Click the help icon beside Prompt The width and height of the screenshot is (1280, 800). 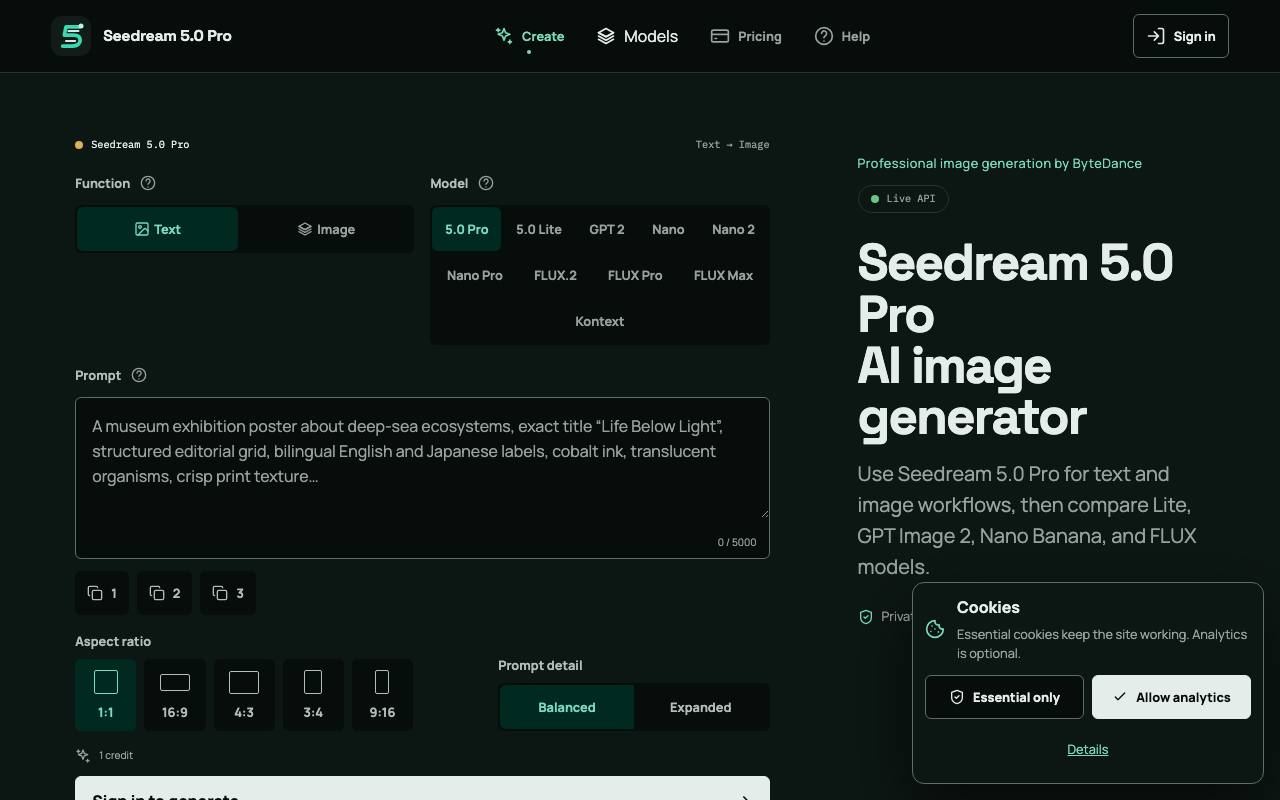tap(139, 375)
